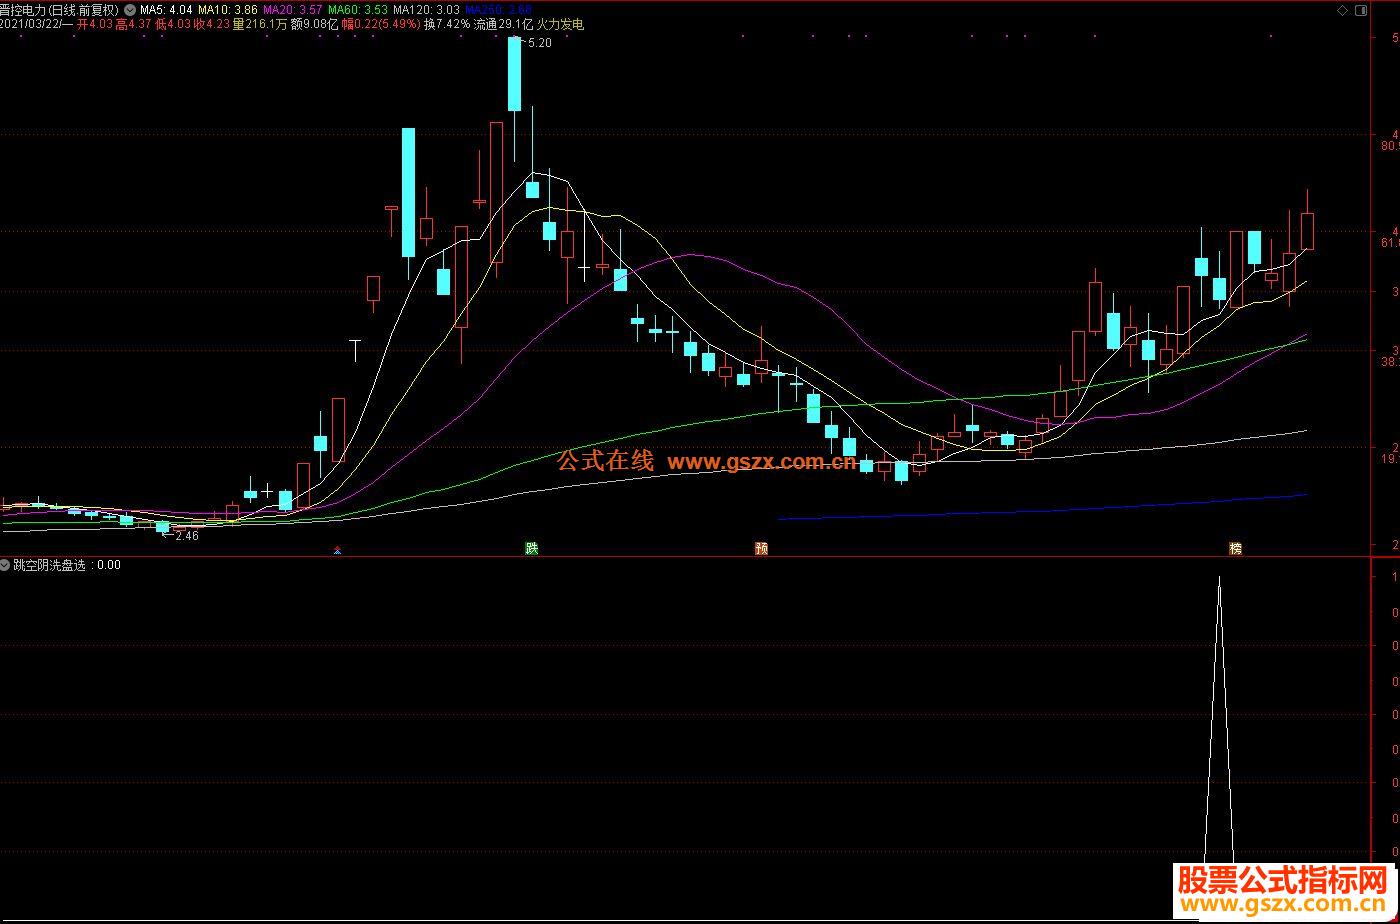Select the MA20: 3.57 label
The width and height of the screenshot is (1400, 924).
[x=292, y=9]
